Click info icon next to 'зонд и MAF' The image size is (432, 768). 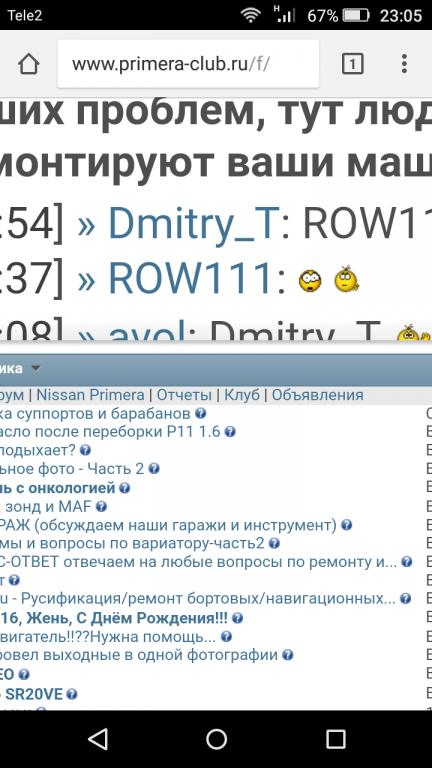click(101, 506)
